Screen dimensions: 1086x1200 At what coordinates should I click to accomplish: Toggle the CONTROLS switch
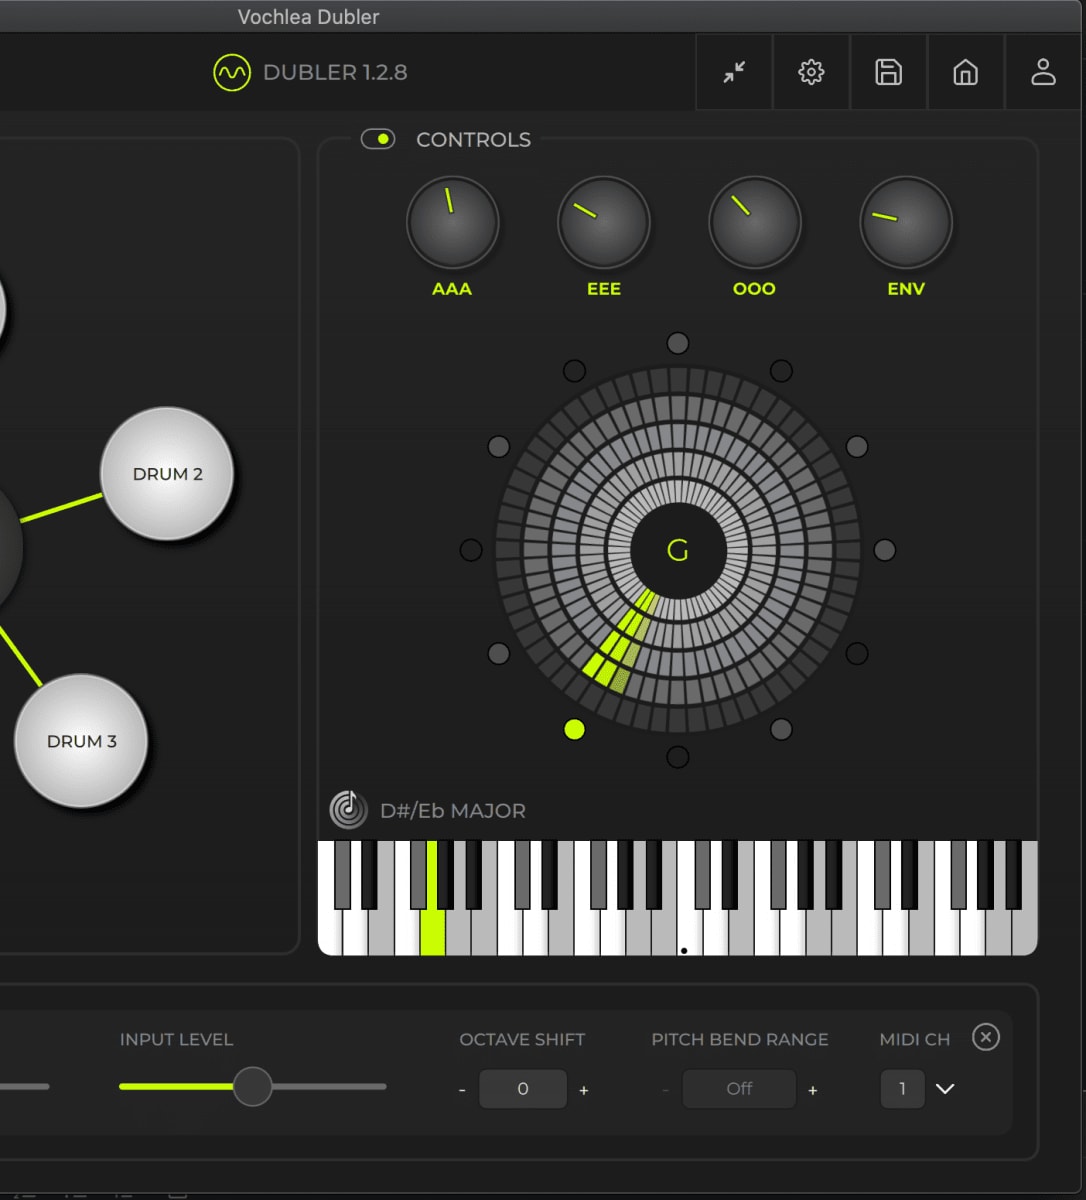tap(379, 139)
